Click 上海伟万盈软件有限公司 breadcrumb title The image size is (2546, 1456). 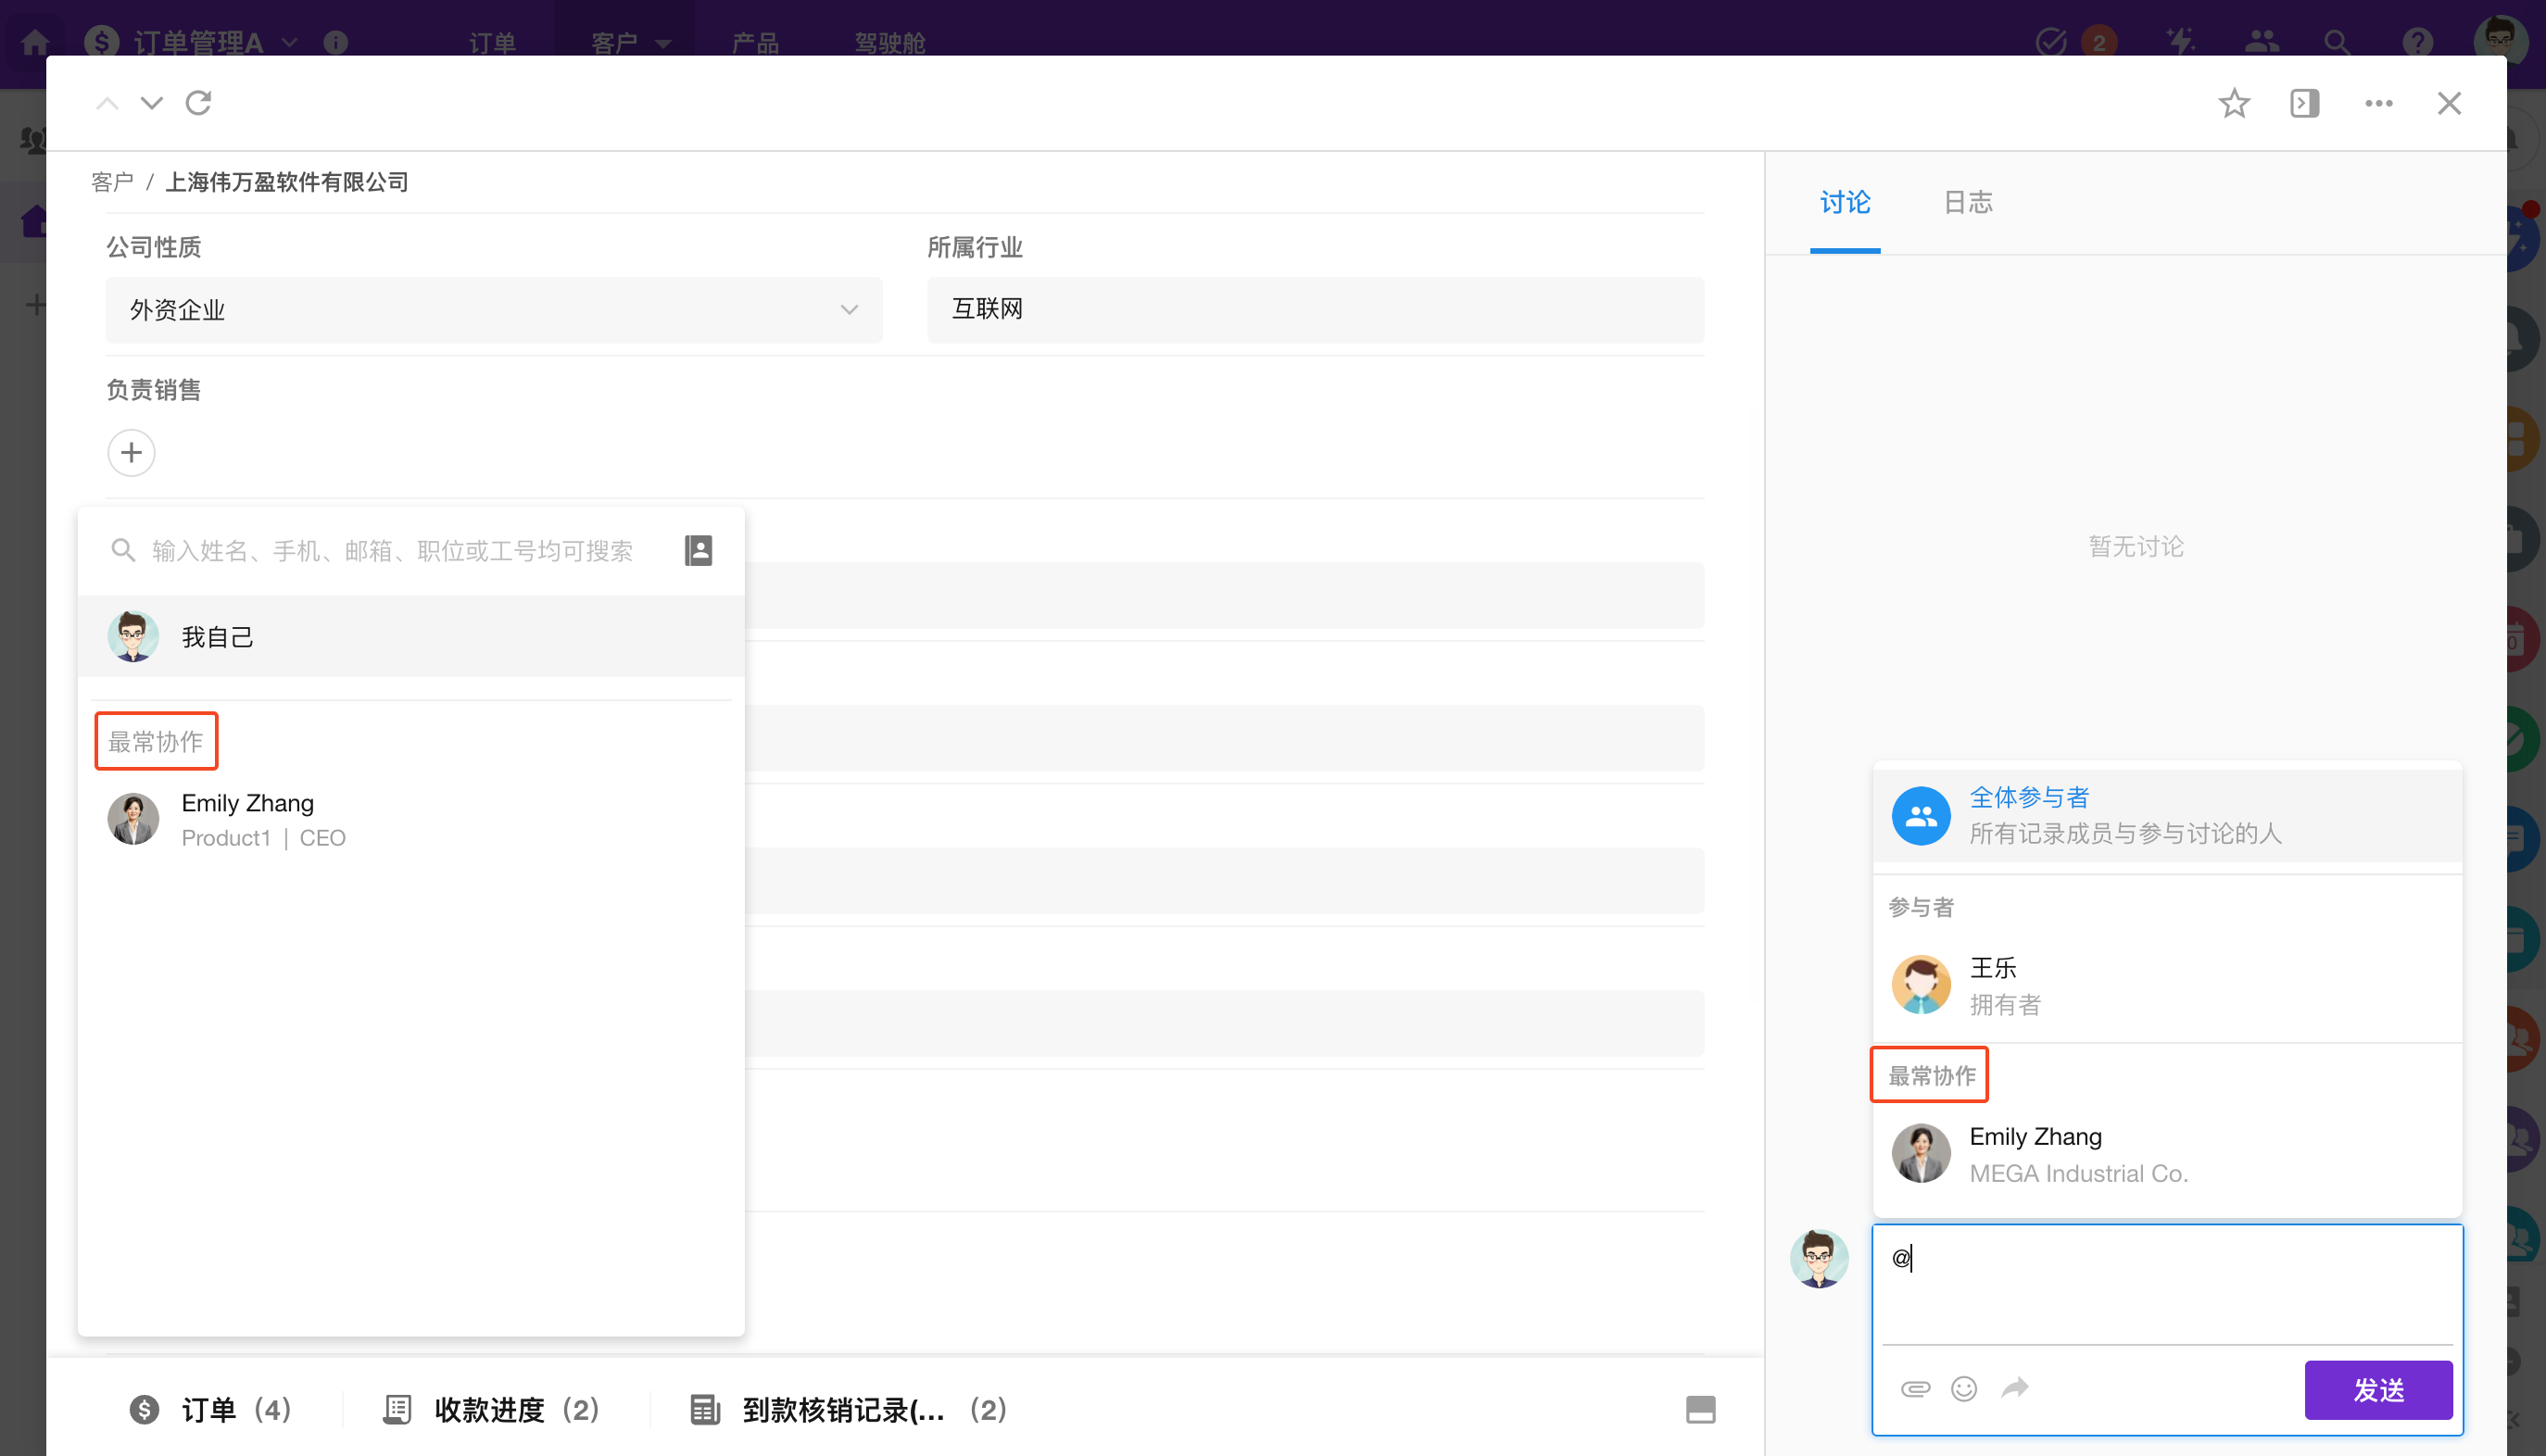tap(287, 182)
